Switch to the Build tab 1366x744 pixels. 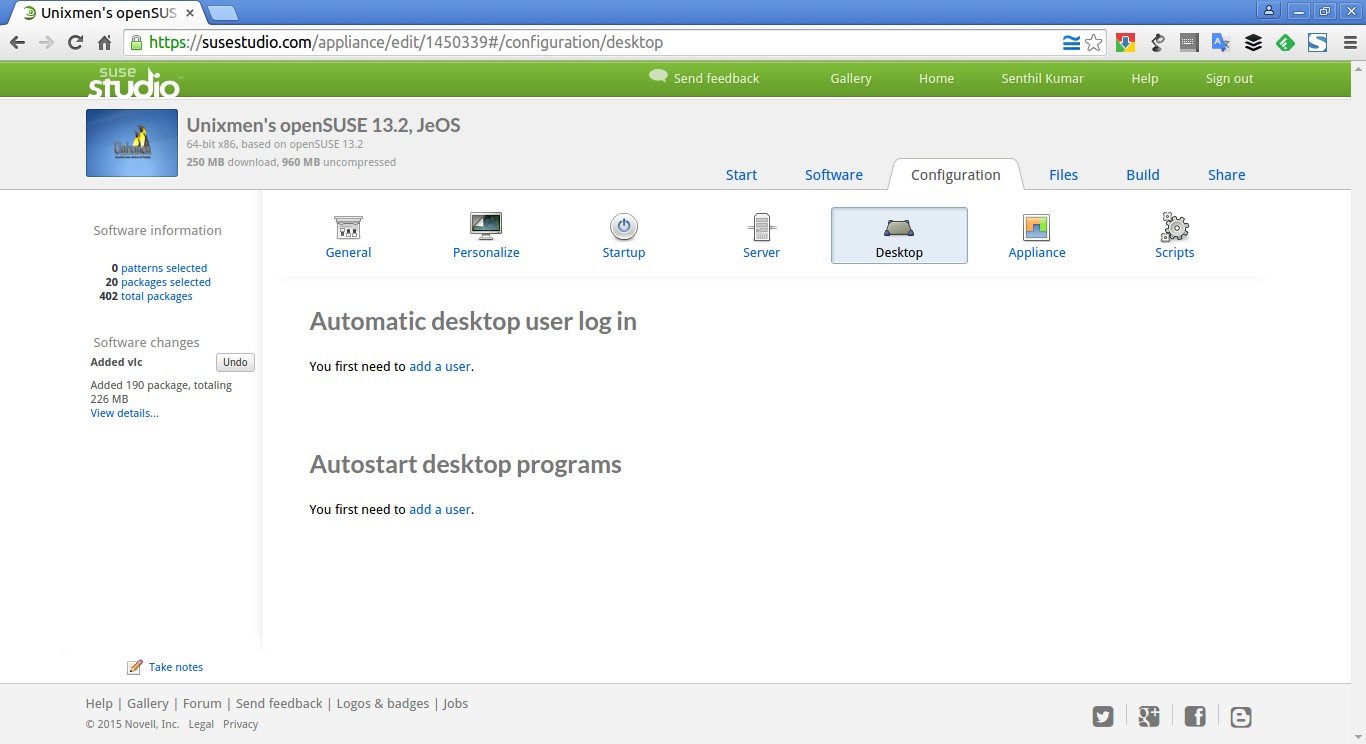[x=1143, y=175]
